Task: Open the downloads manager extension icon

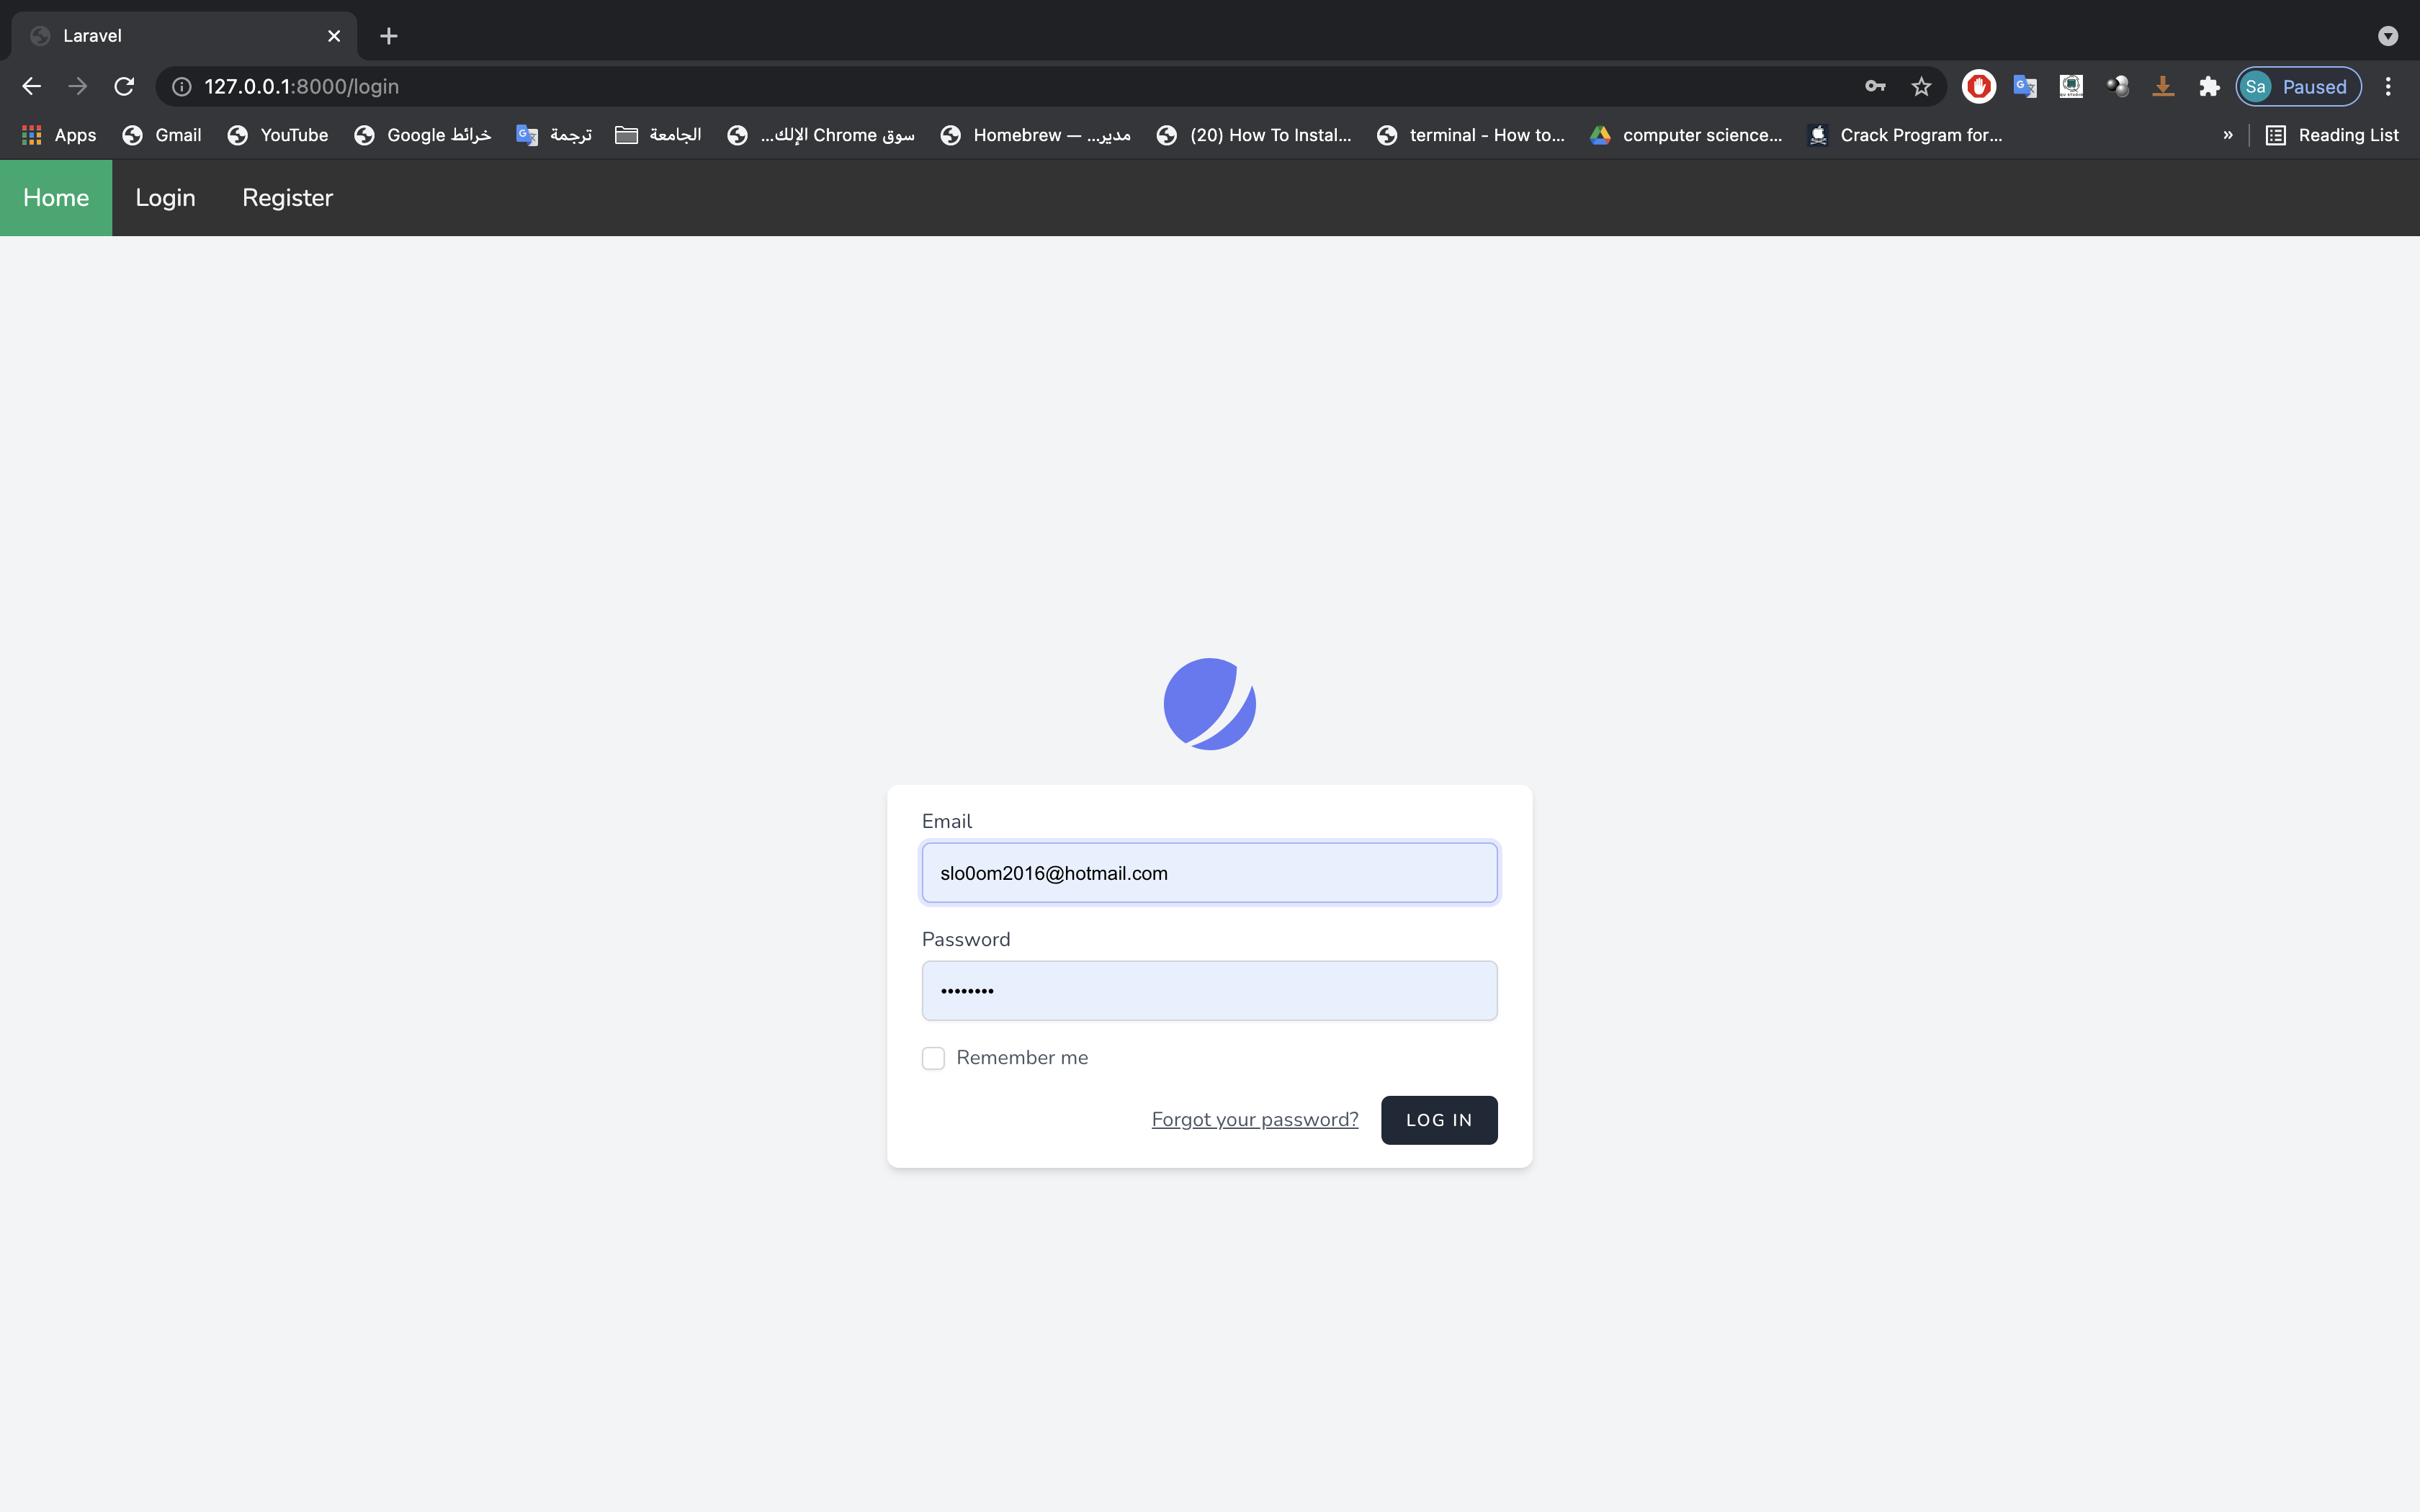Action: 2162,86
